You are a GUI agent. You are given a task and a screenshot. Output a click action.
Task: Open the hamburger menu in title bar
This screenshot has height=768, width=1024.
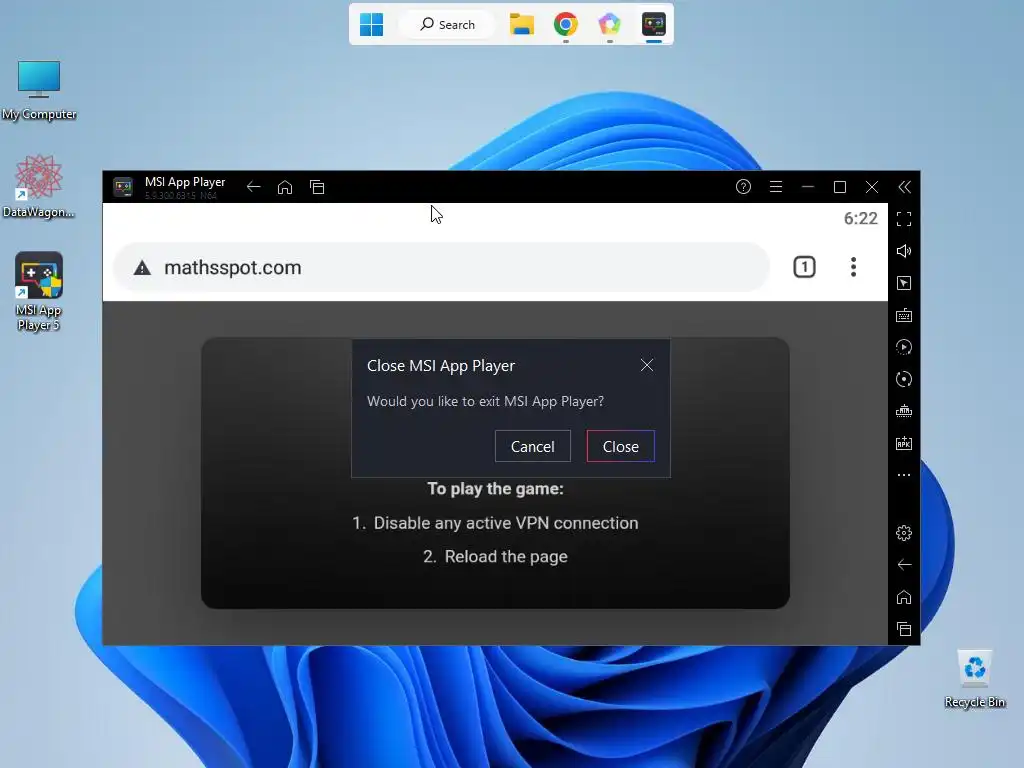[776, 187]
